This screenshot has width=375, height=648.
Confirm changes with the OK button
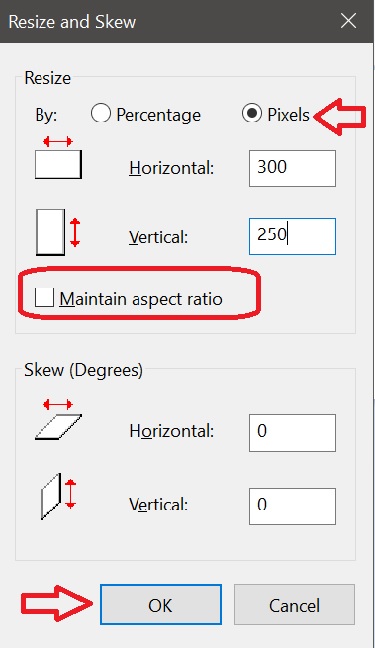pyautogui.click(x=161, y=604)
